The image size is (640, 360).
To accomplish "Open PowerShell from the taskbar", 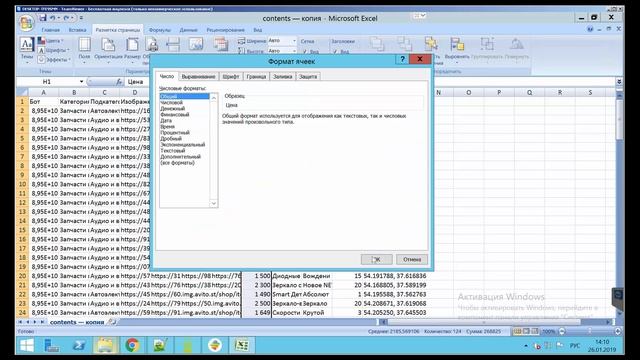I will click(x=78, y=345).
